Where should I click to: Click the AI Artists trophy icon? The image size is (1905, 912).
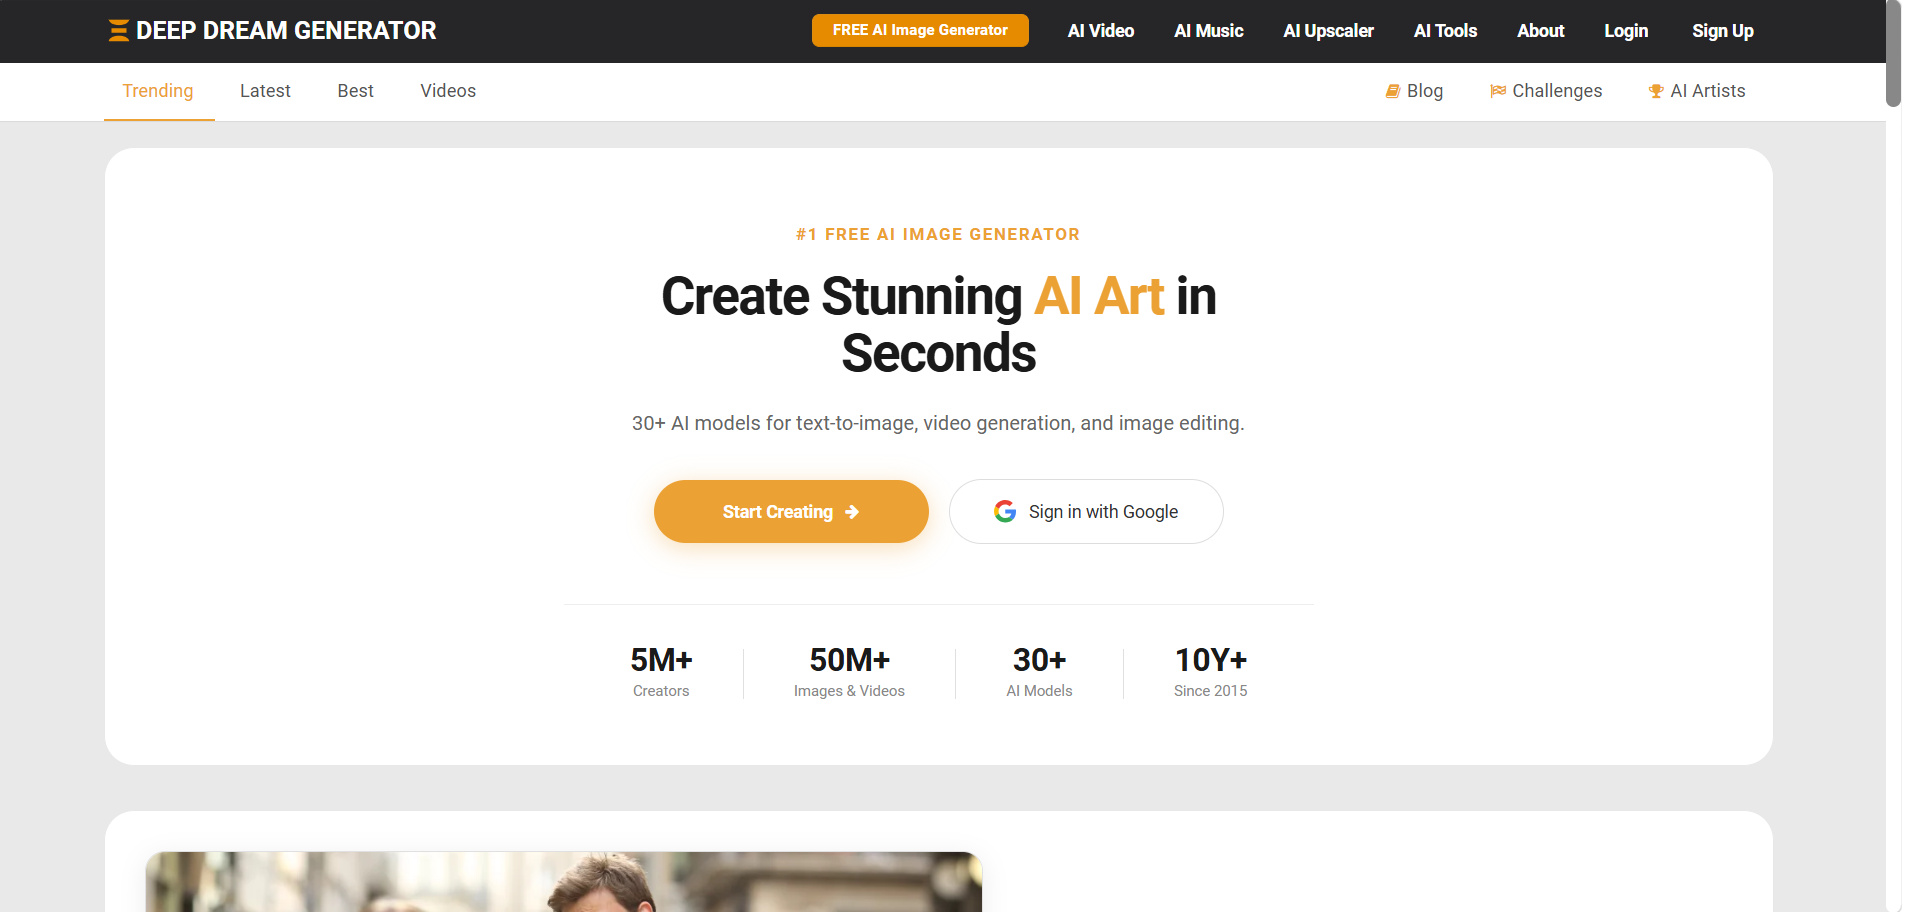1656,91
